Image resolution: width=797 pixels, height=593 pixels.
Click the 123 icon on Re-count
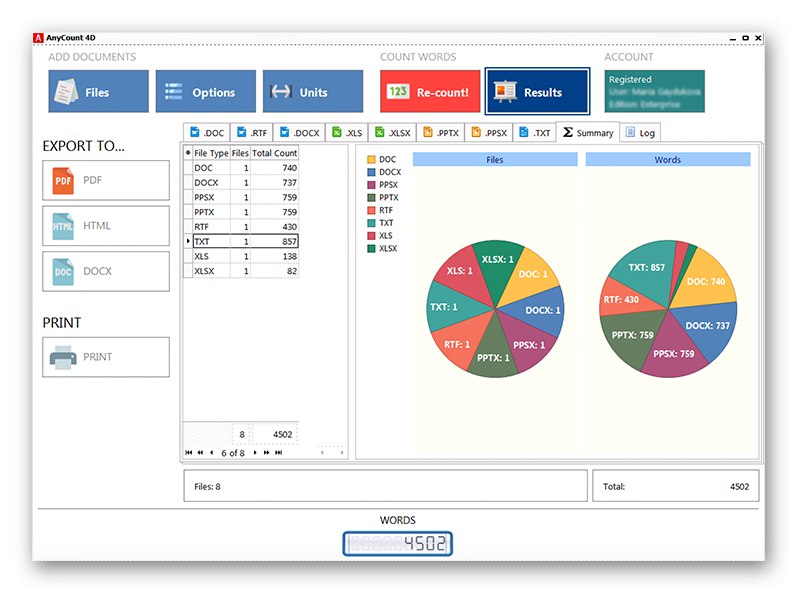(398, 91)
